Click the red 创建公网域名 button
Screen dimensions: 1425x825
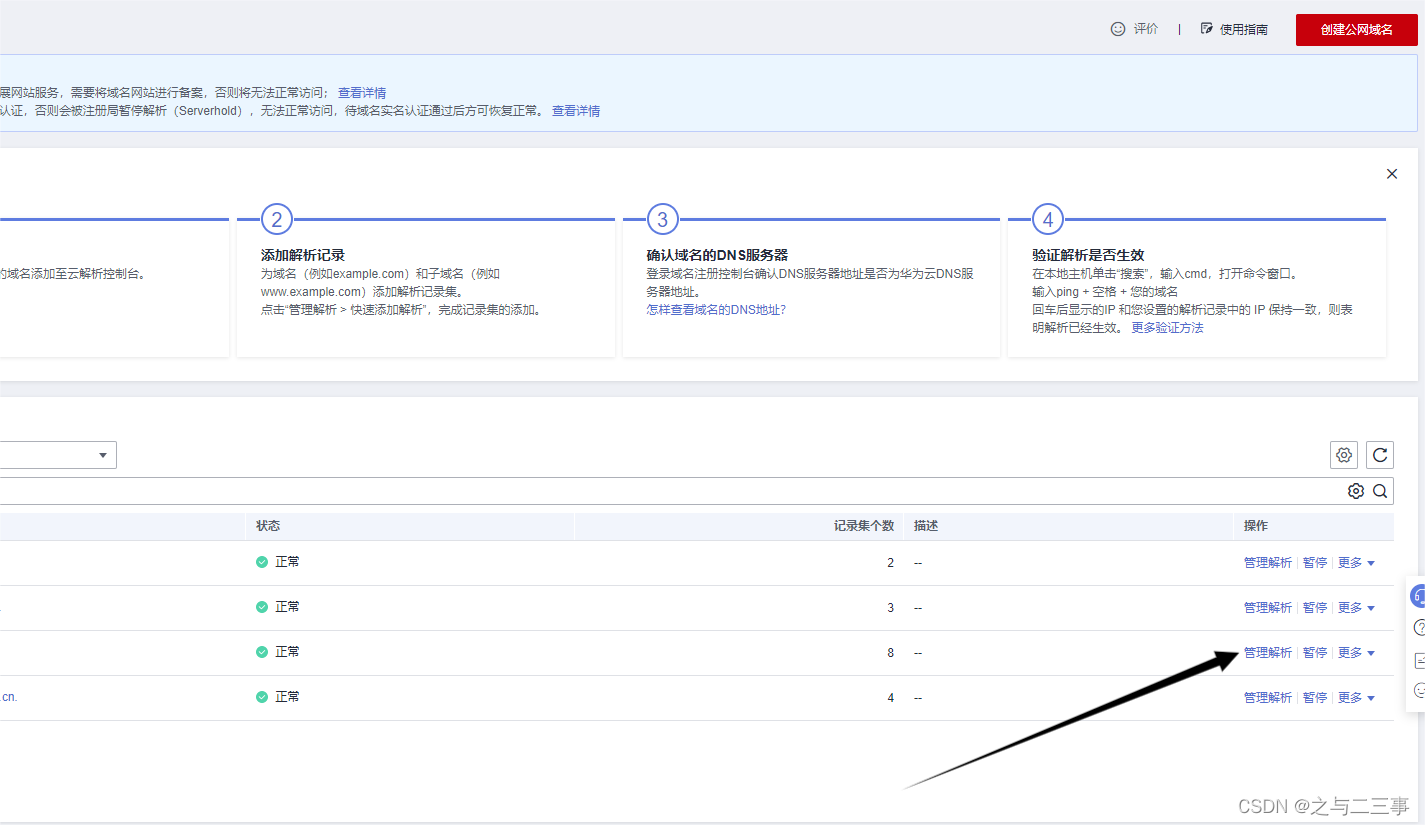pos(1356,30)
